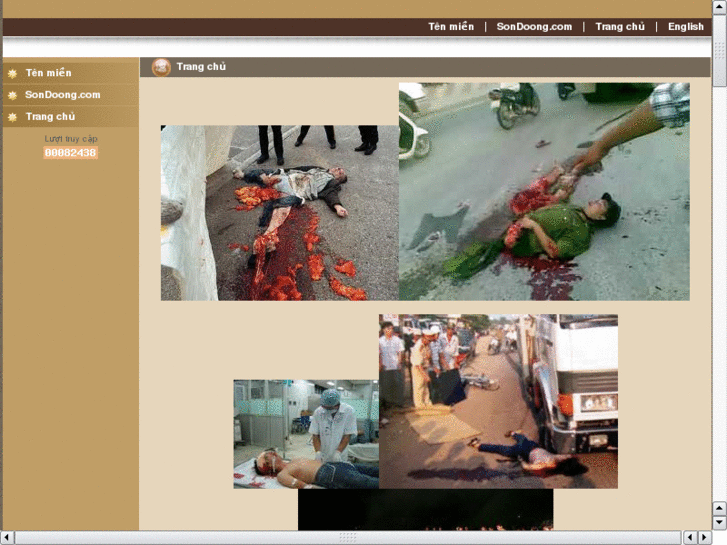Select Tên miền in the left sidebar menu

49,73
